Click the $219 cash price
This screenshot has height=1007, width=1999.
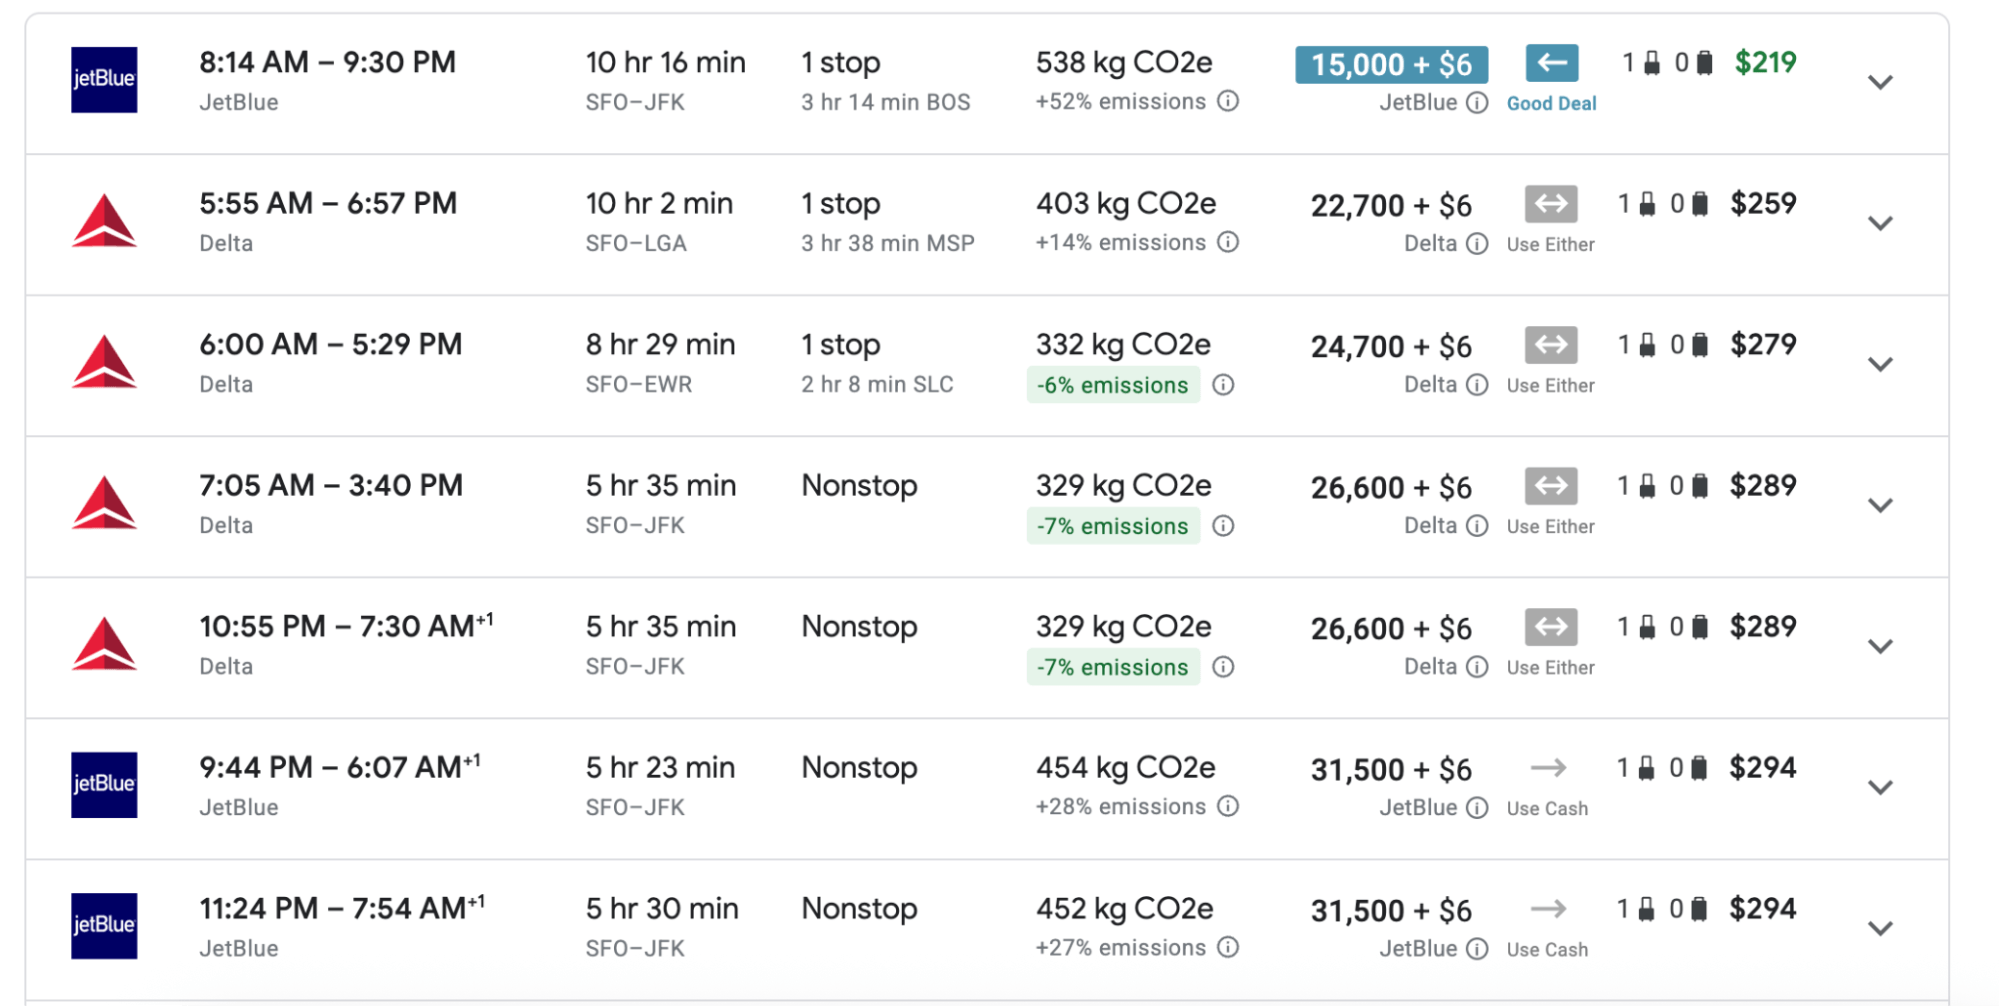coord(1765,63)
